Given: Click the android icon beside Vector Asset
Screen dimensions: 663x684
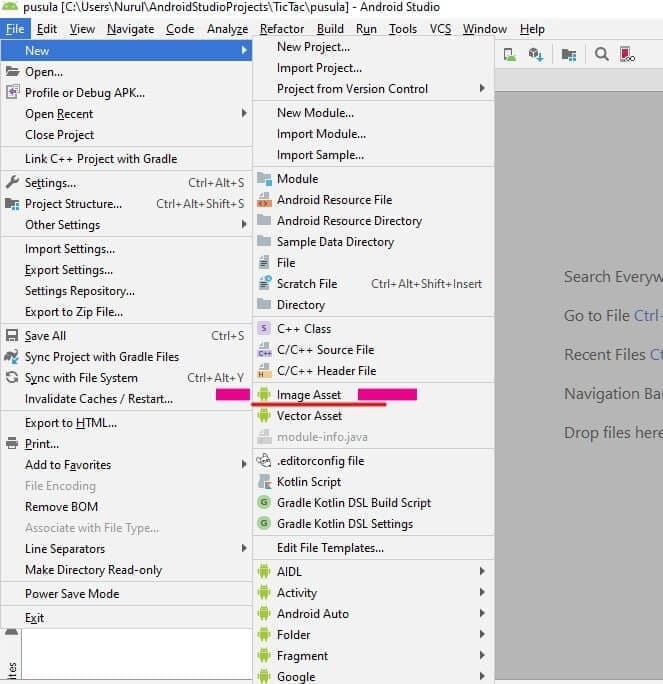Looking at the screenshot, I should pyautogui.click(x=264, y=415).
